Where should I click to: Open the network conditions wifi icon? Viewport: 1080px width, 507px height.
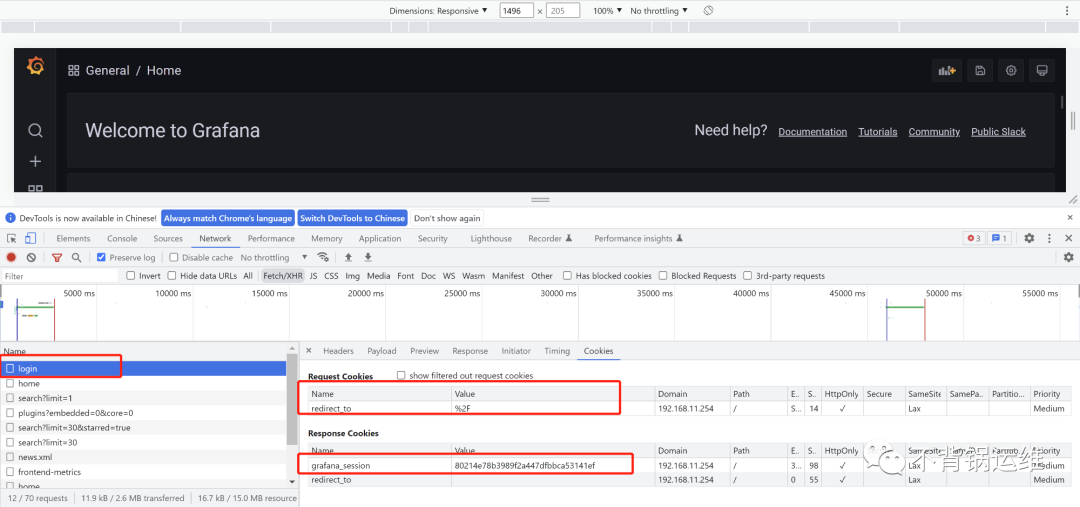tap(322, 257)
